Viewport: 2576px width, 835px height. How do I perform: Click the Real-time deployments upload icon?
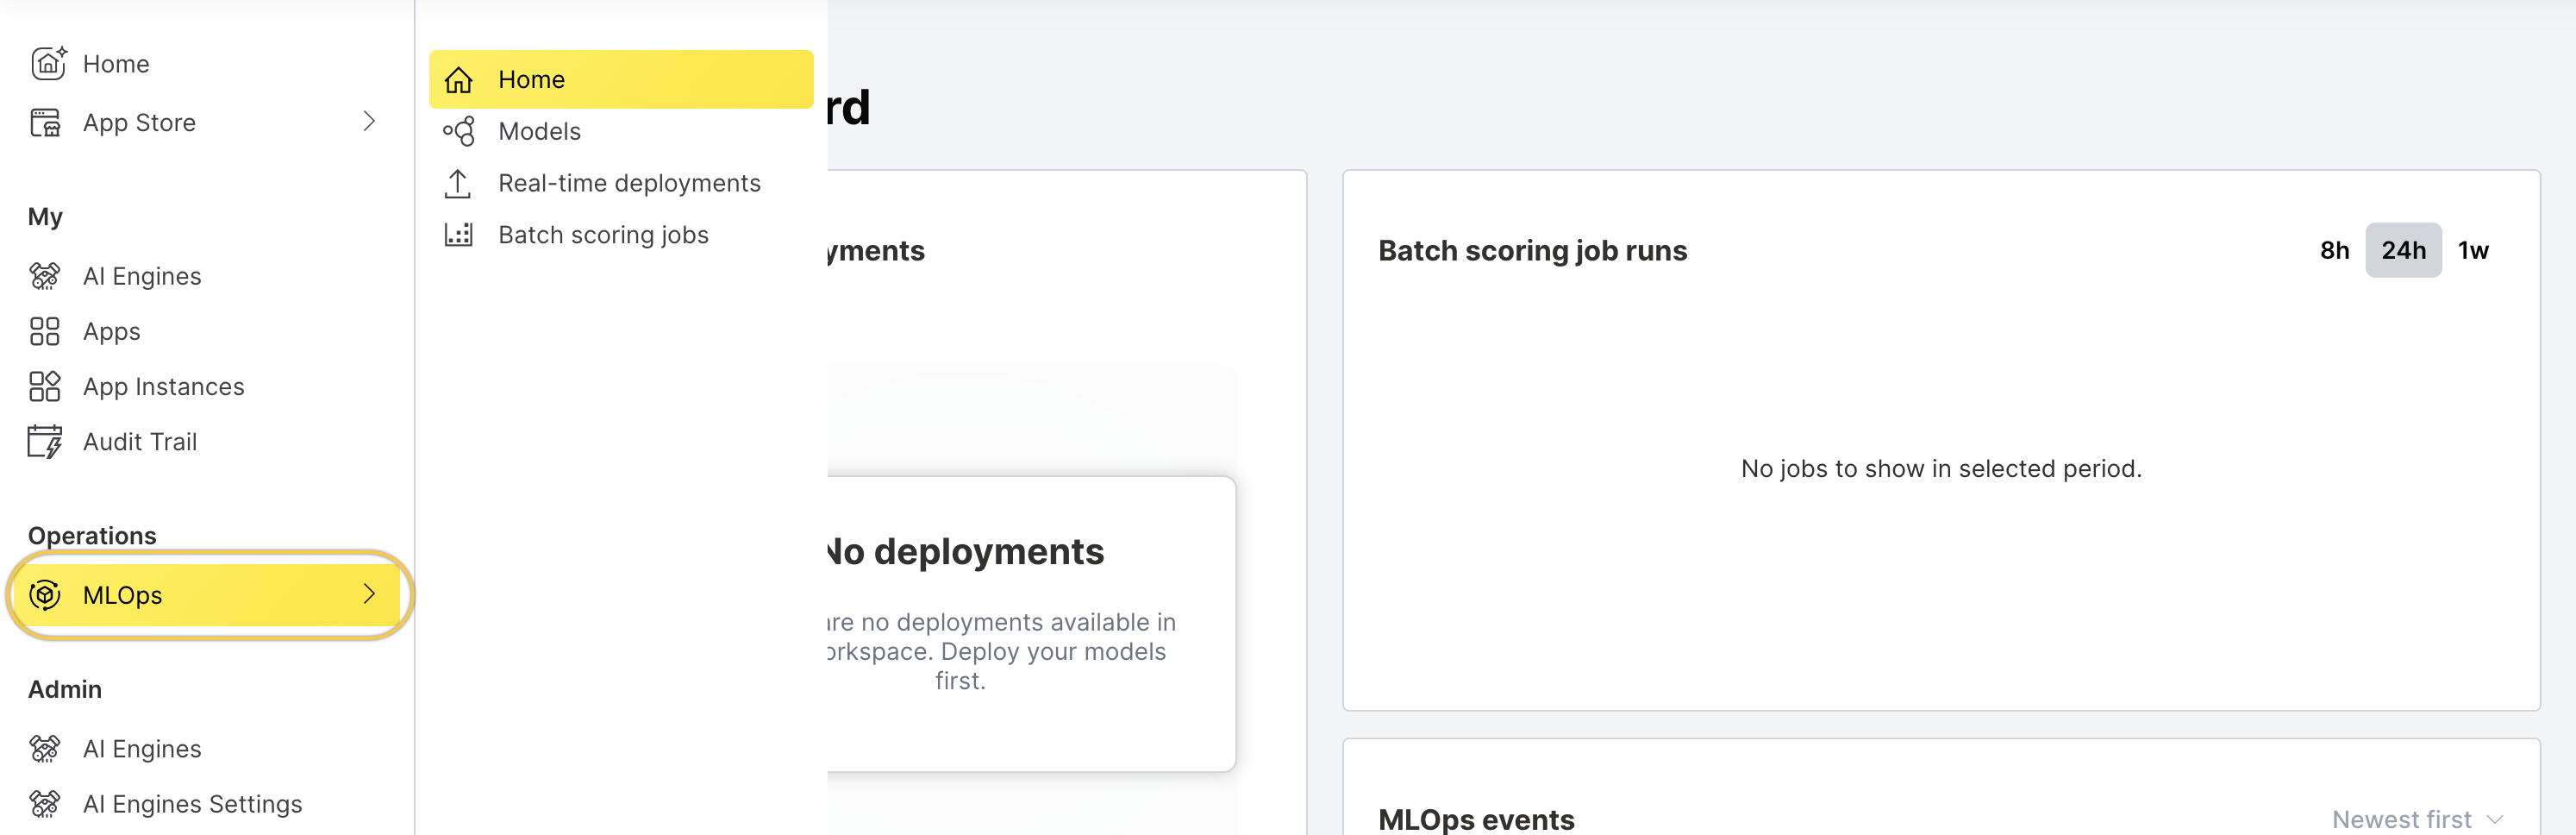(458, 183)
